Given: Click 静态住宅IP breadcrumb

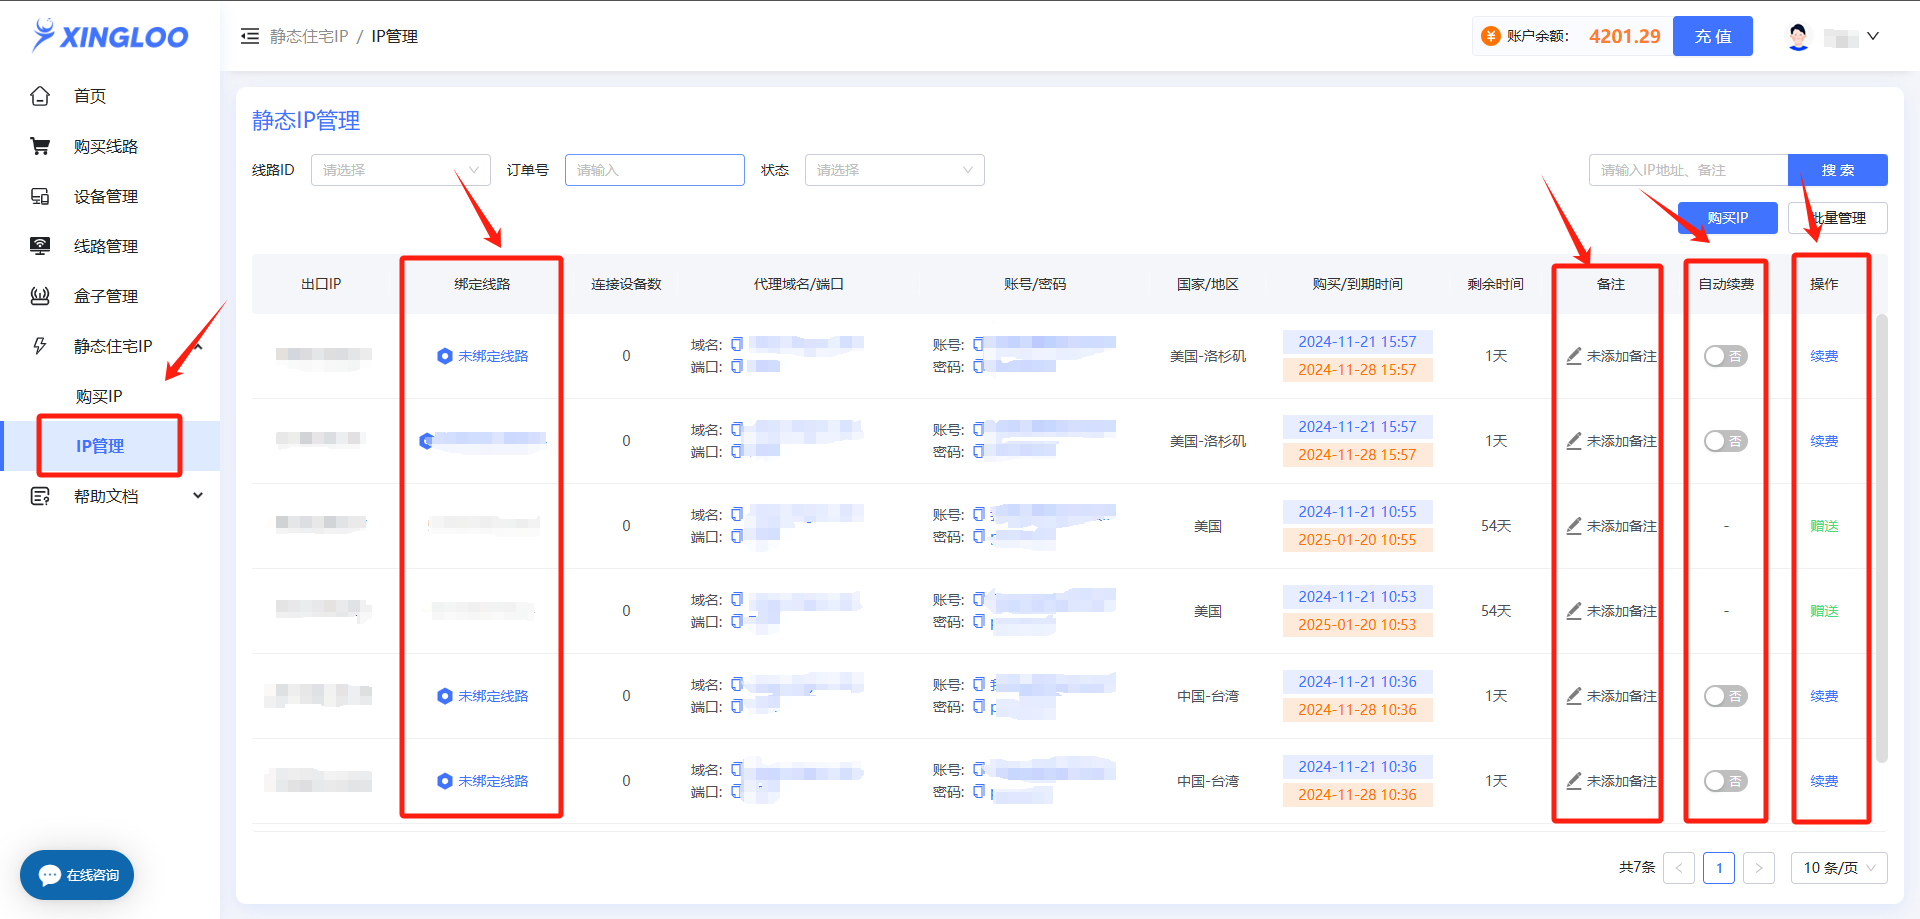Looking at the screenshot, I should [x=309, y=36].
